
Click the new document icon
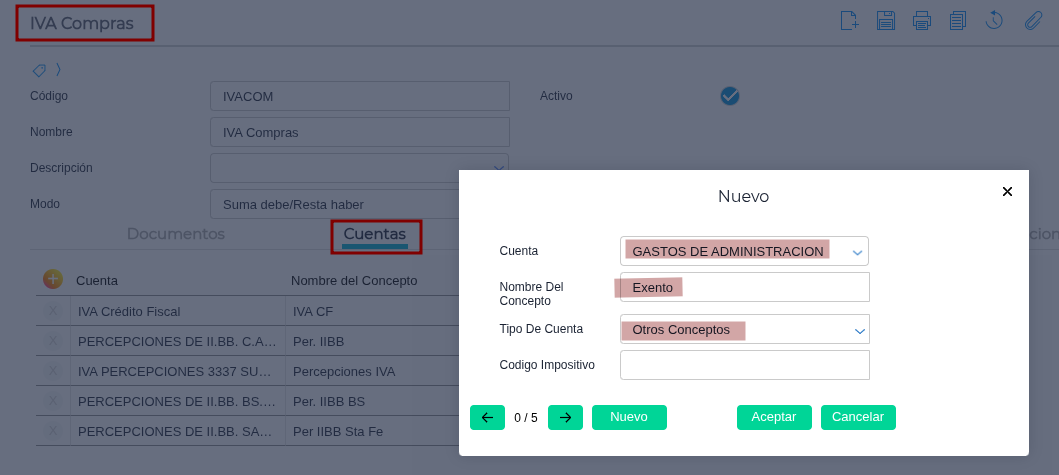(x=849, y=20)
